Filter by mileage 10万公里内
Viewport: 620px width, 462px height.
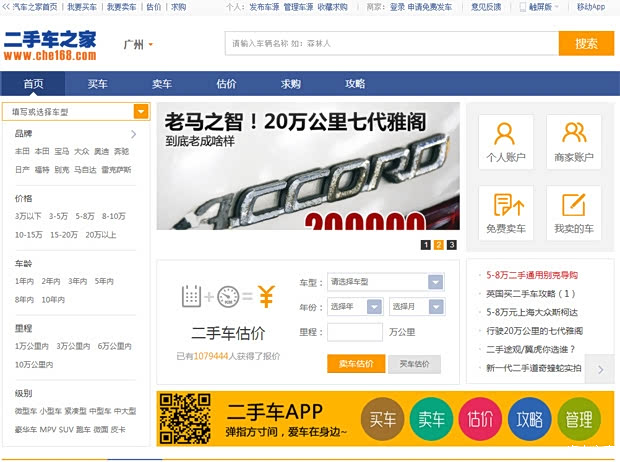pyautogui.click(x=34, y=364)
